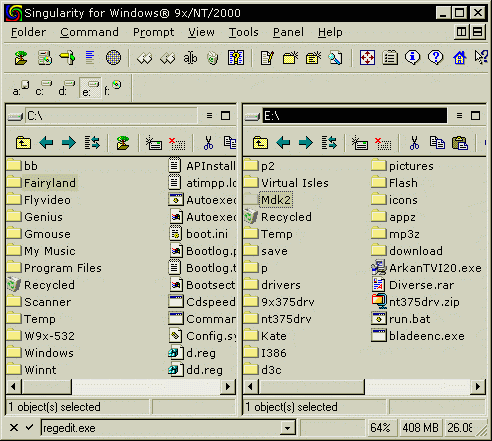Click the a|b rename icon
Viewport: 492px width, 441px height.
(x=190, y=58)
